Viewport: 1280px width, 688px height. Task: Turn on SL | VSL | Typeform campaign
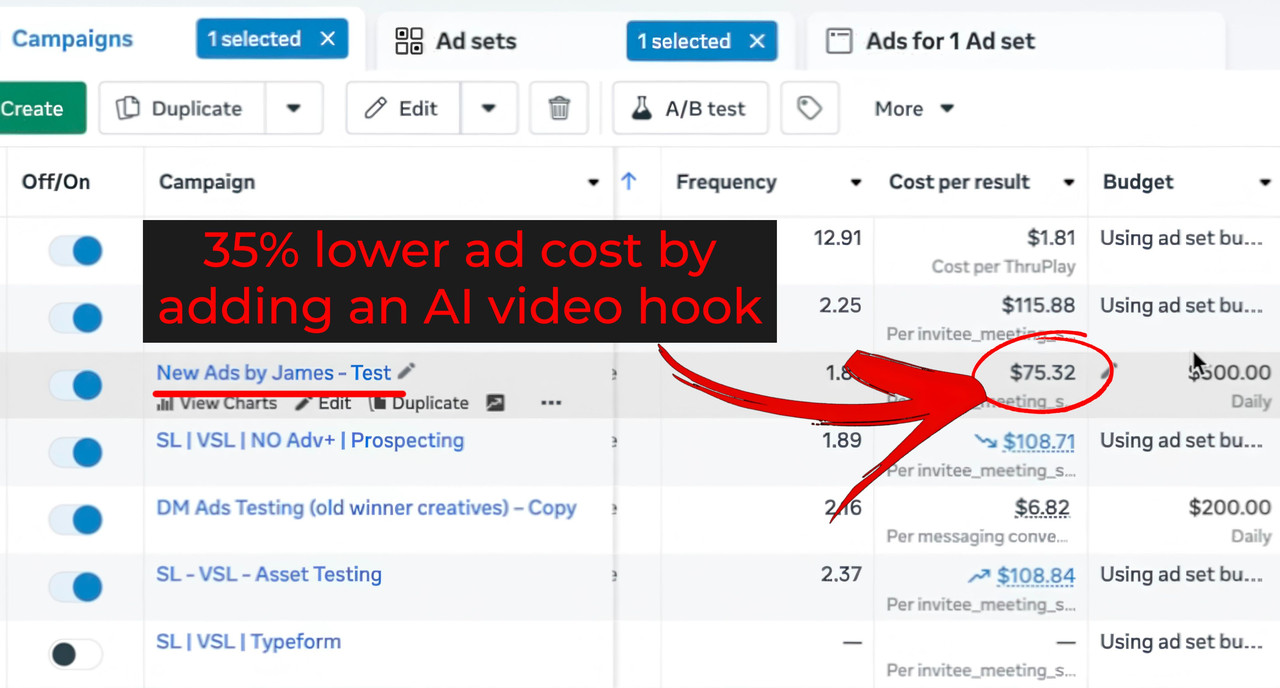click(75, 655)
